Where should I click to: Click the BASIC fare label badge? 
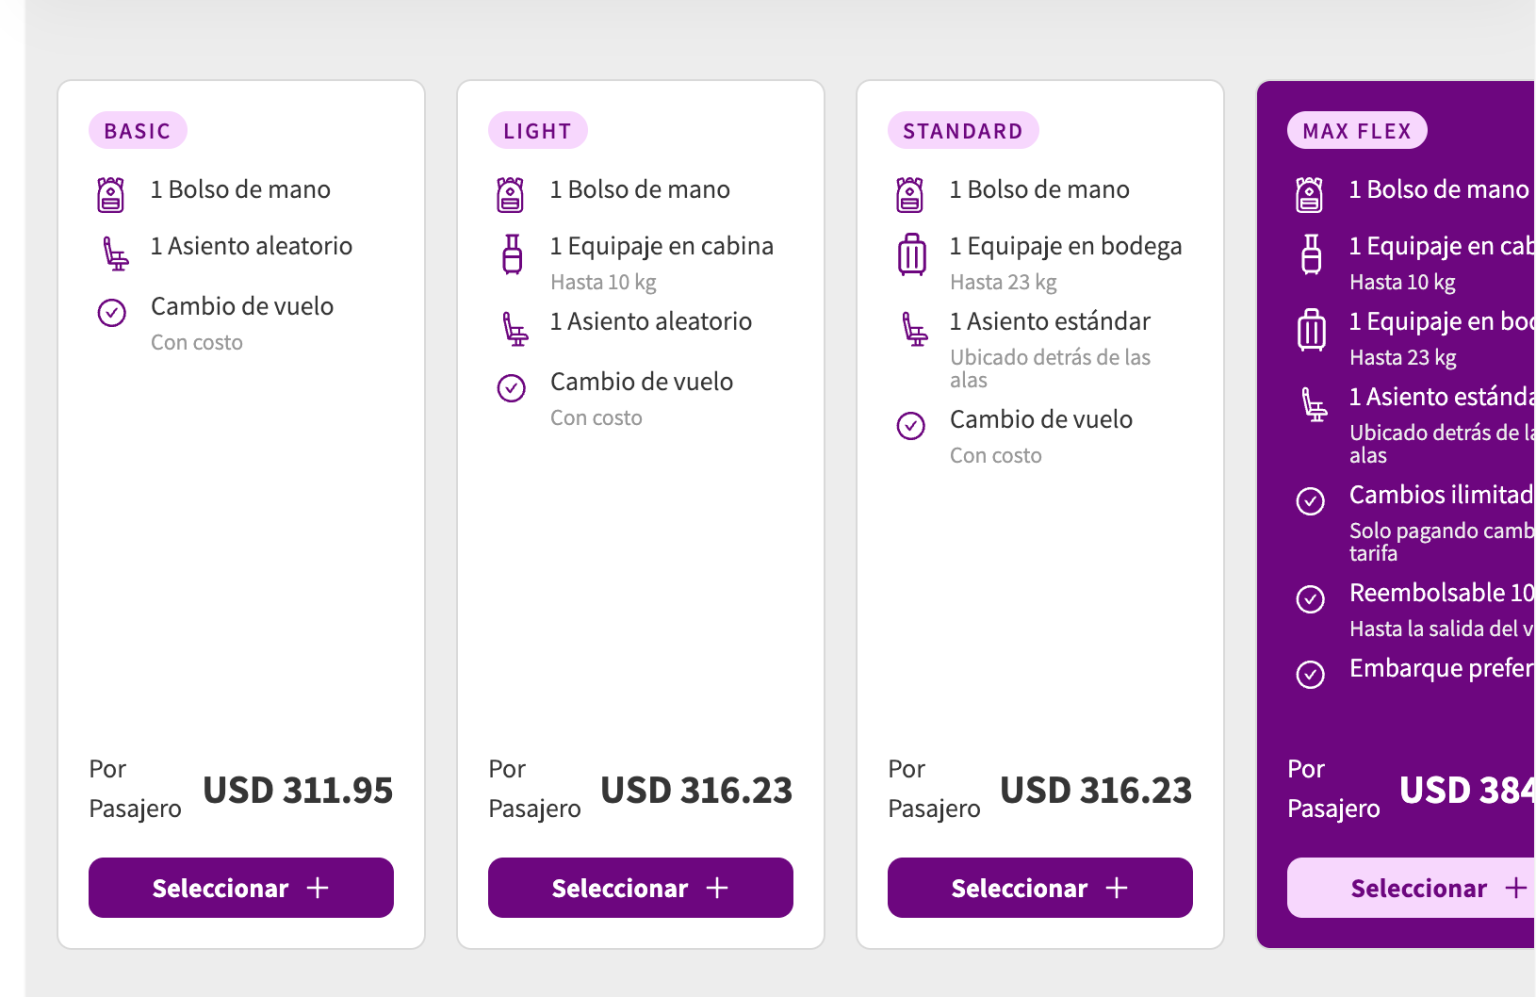tap(138, 131)
